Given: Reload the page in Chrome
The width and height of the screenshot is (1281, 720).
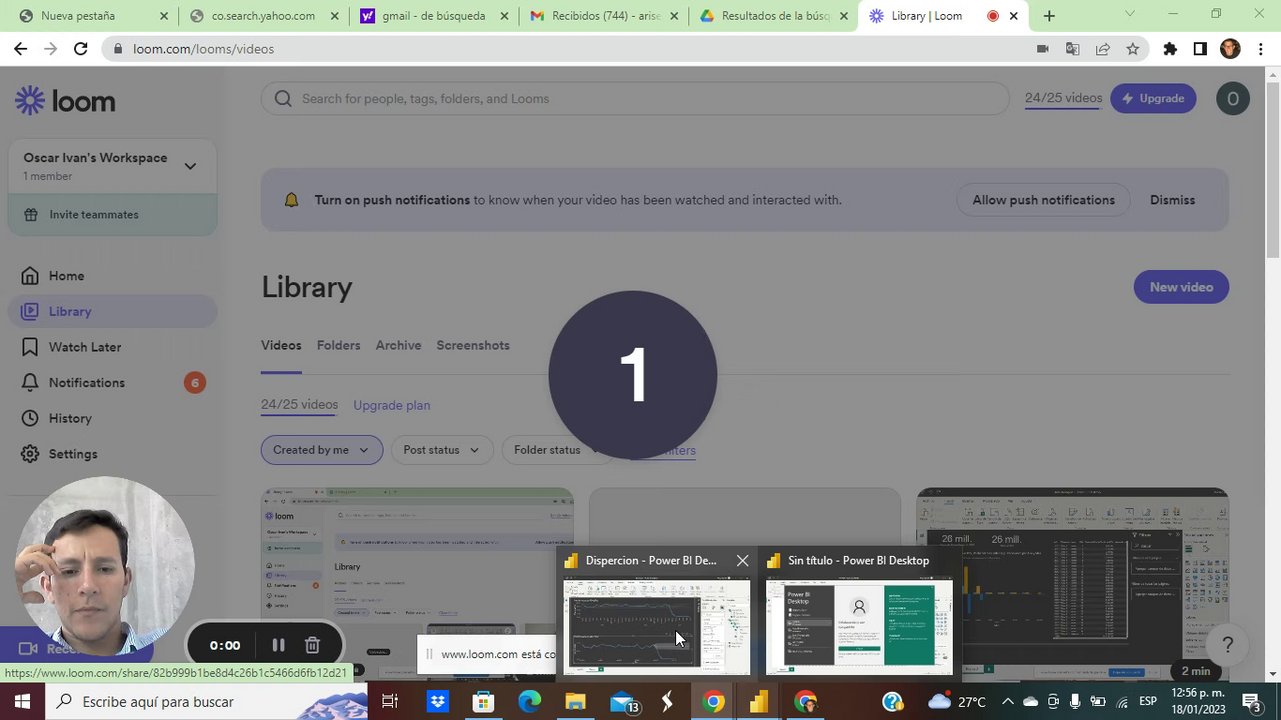Looking at the screenshot, I should (81, 48).
